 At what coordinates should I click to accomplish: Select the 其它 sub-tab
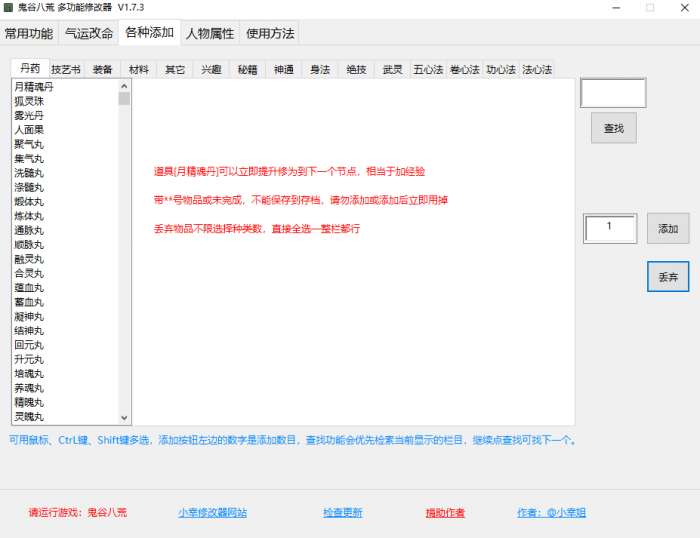(175, 70)
